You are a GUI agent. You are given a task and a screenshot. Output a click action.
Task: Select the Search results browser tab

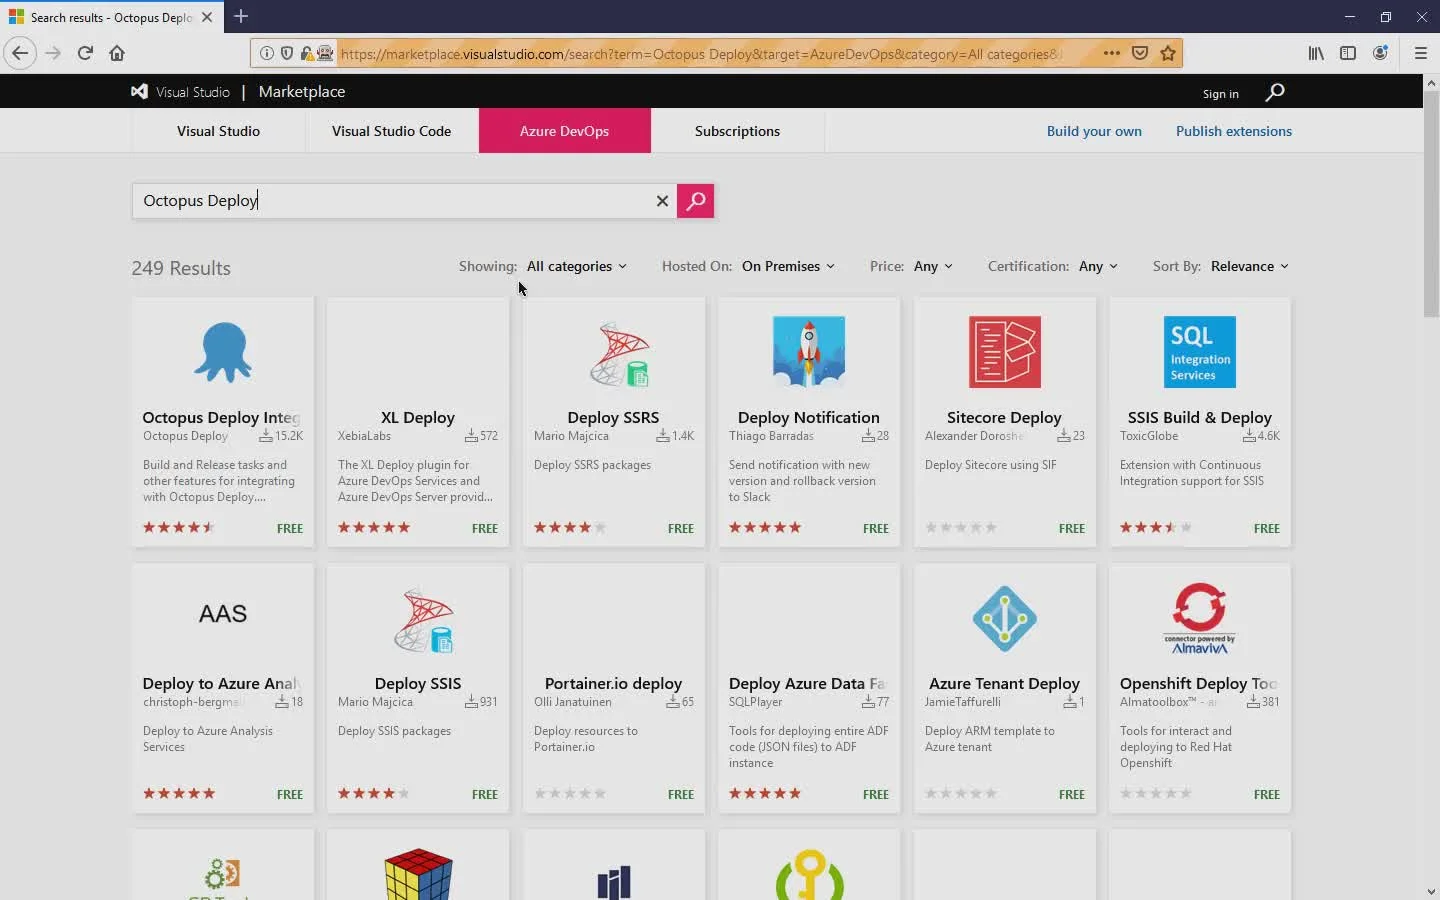[x=110, y=17]
